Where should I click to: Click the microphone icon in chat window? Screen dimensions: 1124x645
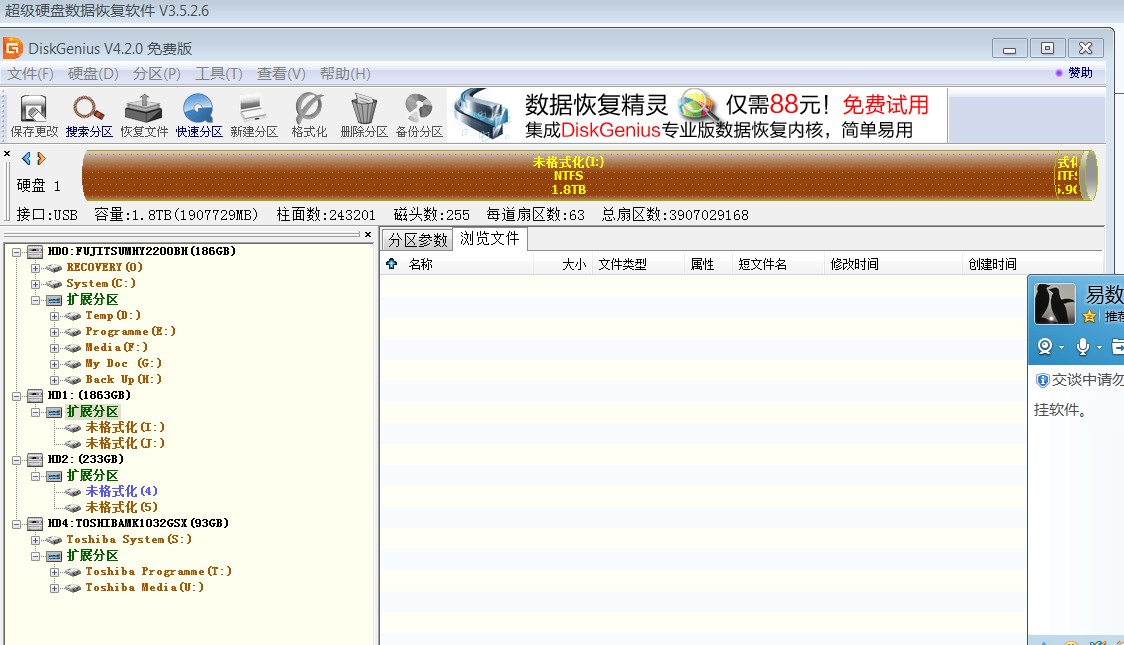[x=1082, y=347]
